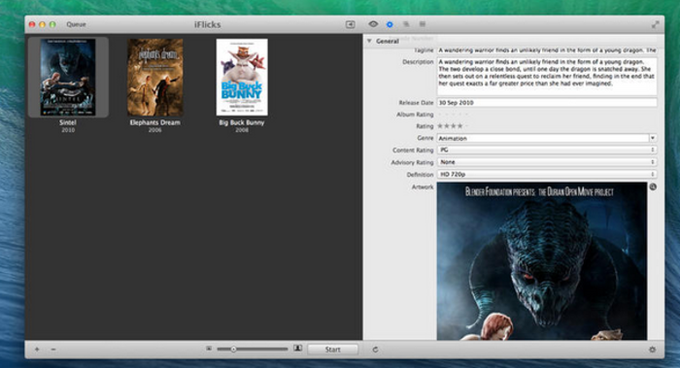The width and height of the screenshot is (680, 368).
Task: Click into the Description text box
Action: click(x=547, y=76)
